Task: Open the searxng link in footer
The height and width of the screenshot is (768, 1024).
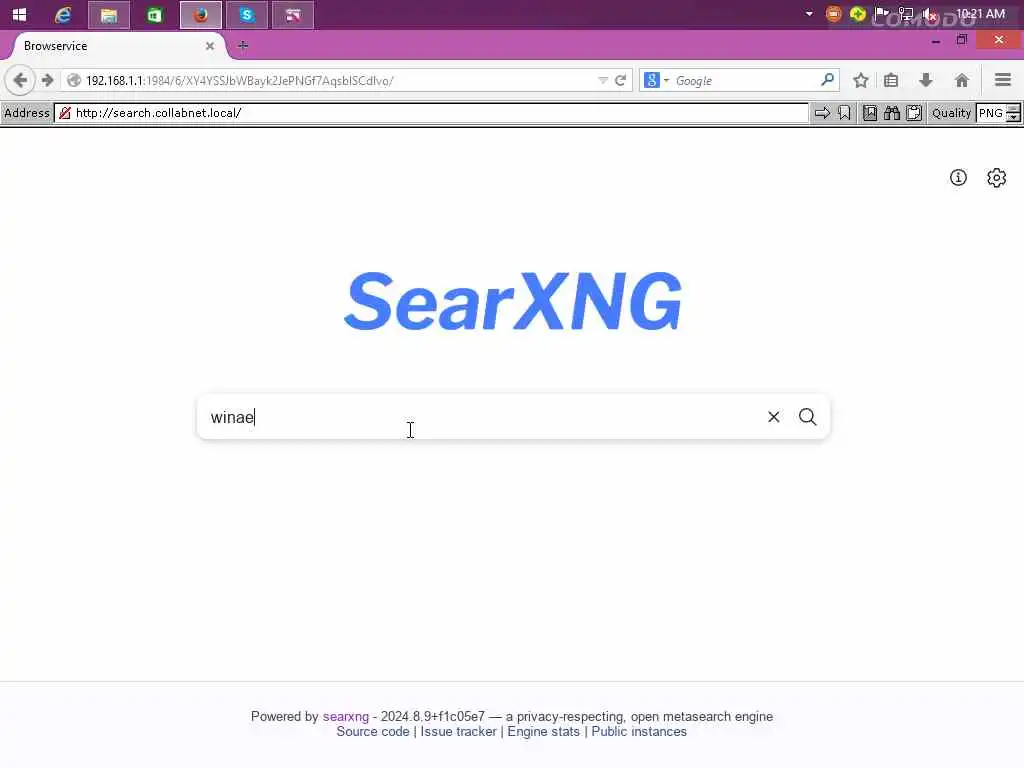Action: 345,716
